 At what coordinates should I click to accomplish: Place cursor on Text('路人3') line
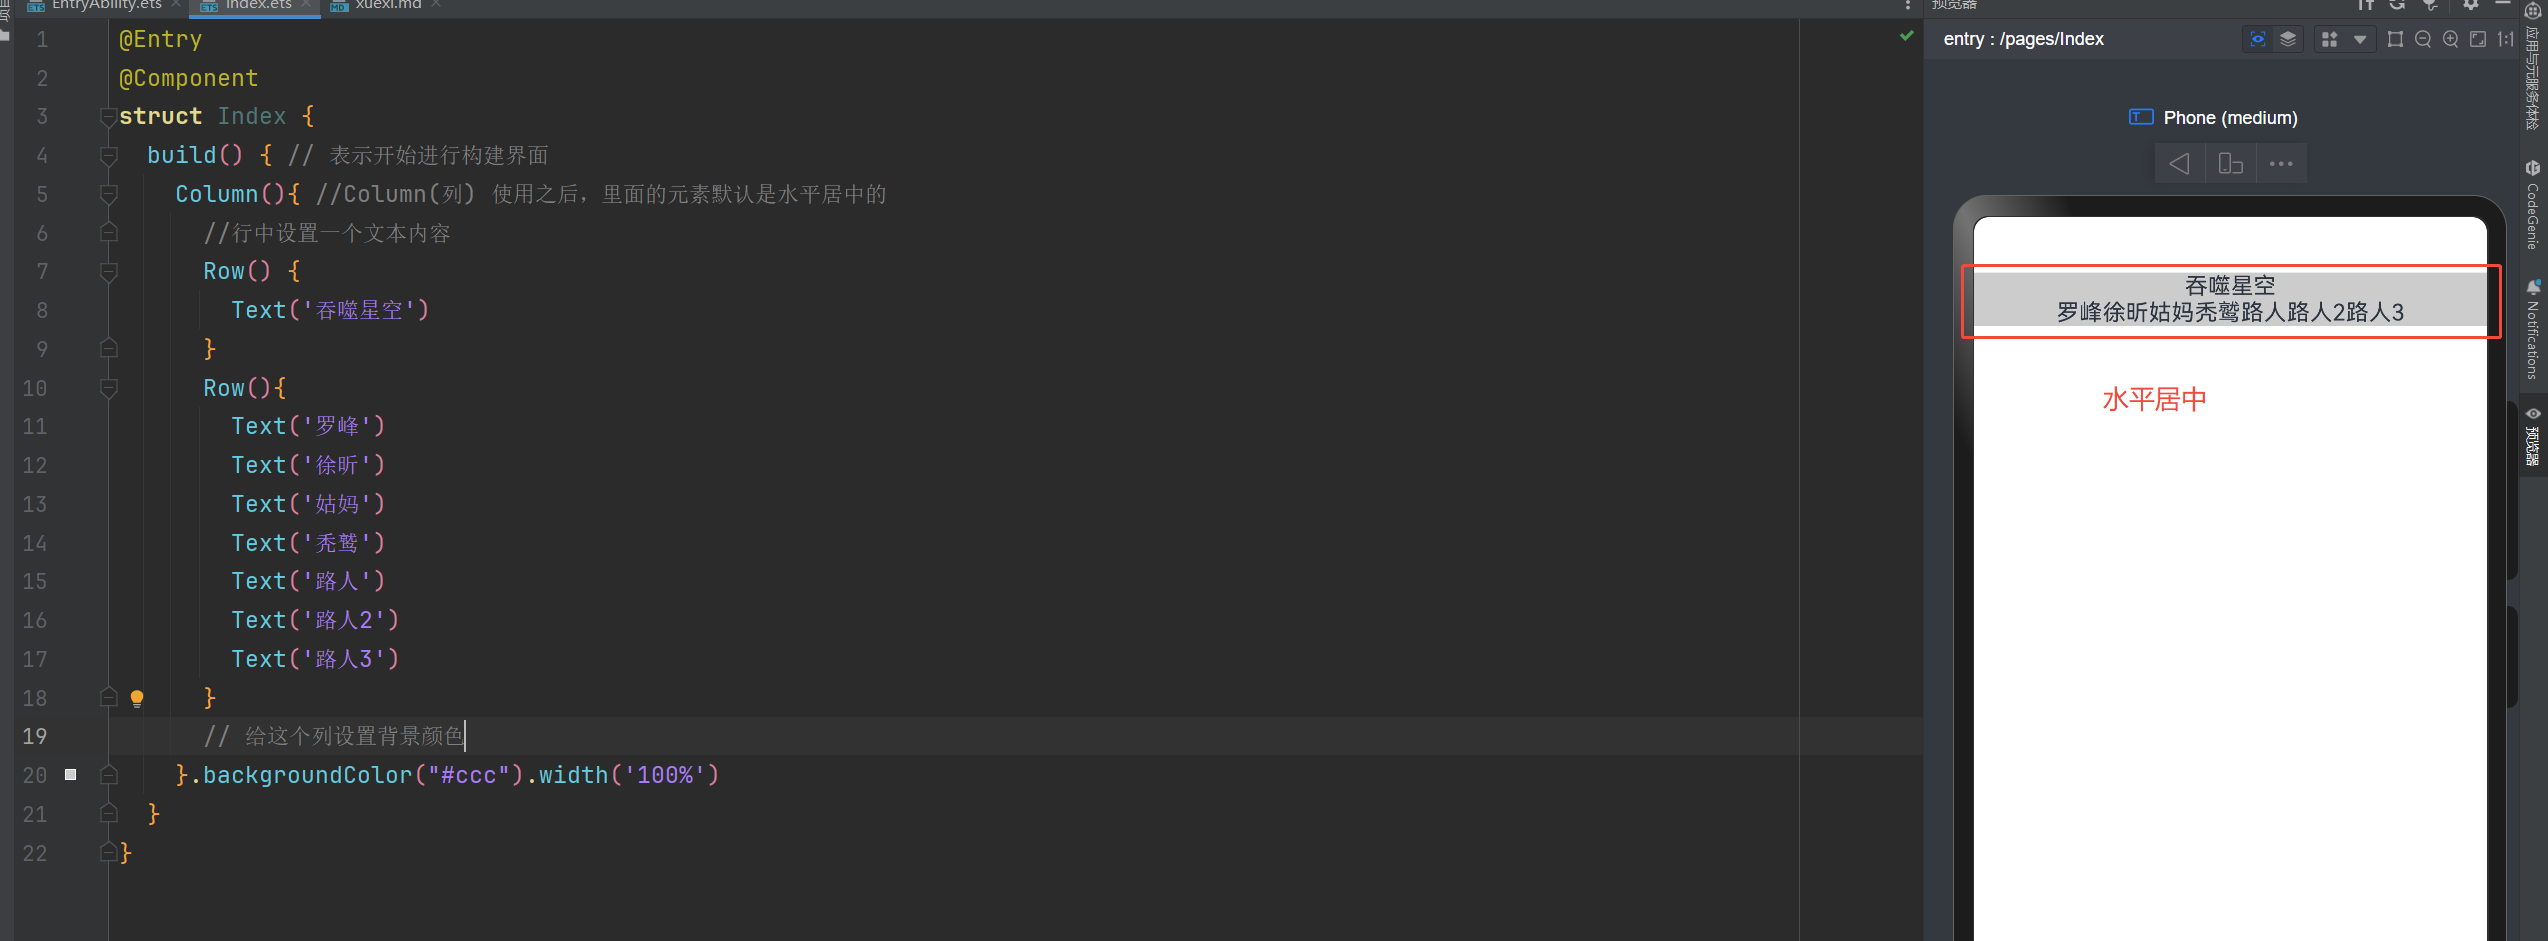point(315,659)
